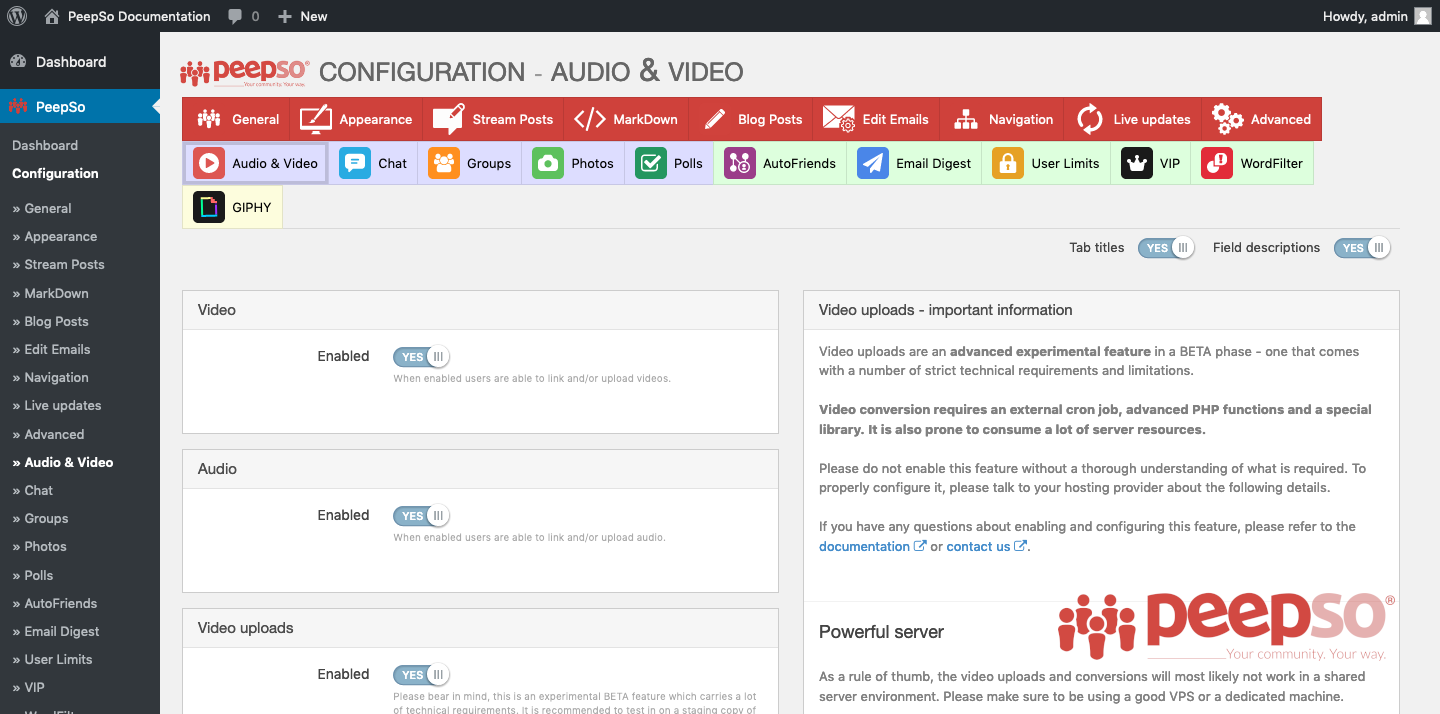The height and width of the screenshot is (714, 1440).
Task: Click the WordFilter red icon
Action: pos(1217,163)
